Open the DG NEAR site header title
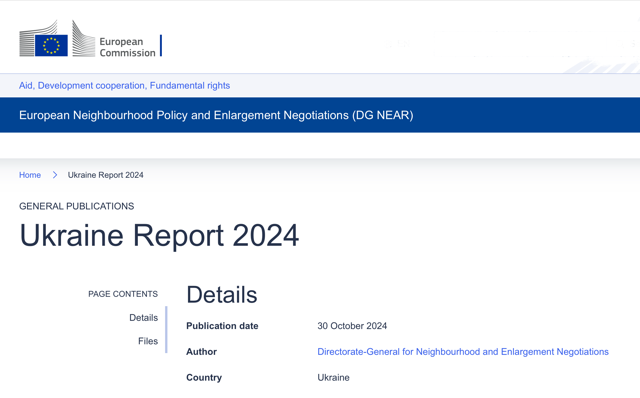The width and height of the screenshot is (640, 398). [216, 115]
